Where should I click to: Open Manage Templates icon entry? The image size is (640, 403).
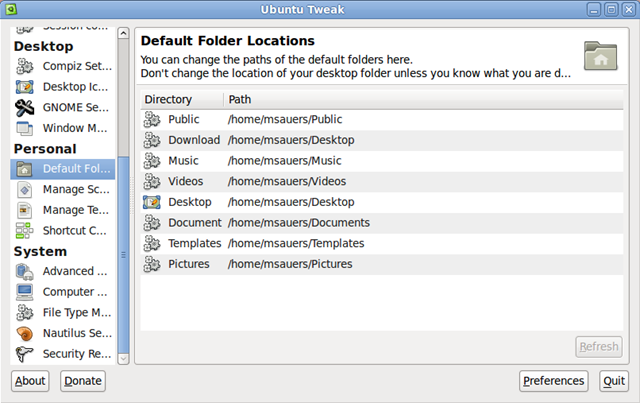tap(24, 210)
